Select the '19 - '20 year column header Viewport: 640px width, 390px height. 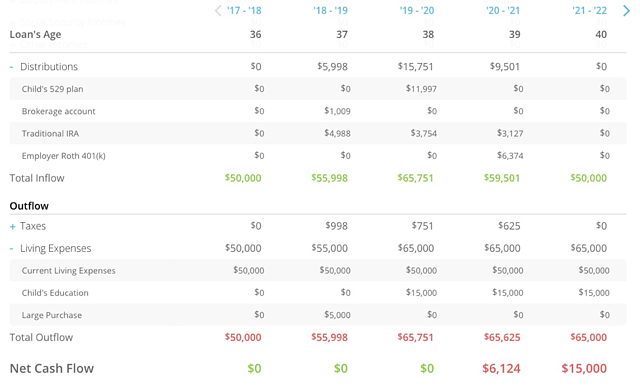[x=417, y=11]
